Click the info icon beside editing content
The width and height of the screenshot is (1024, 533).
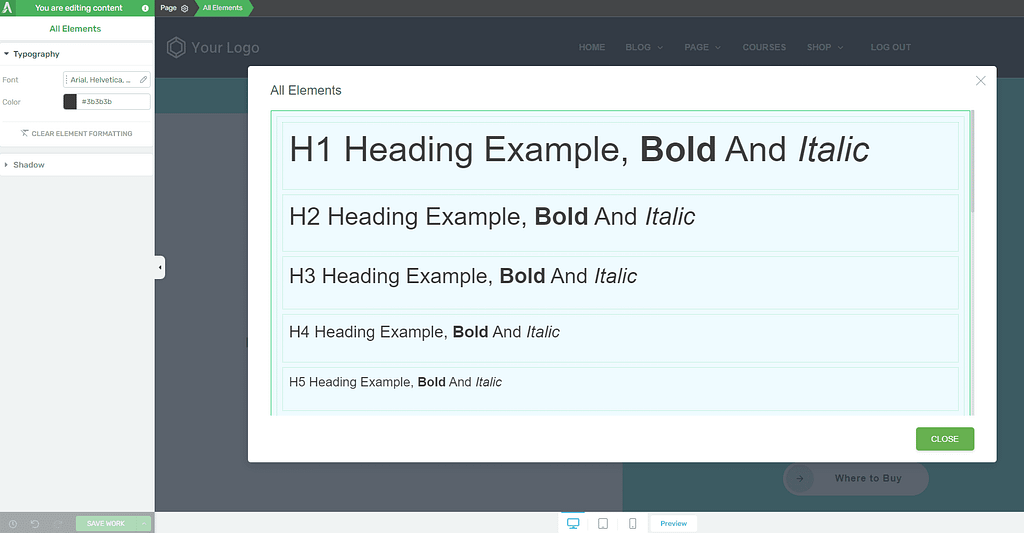click(145, 8)
